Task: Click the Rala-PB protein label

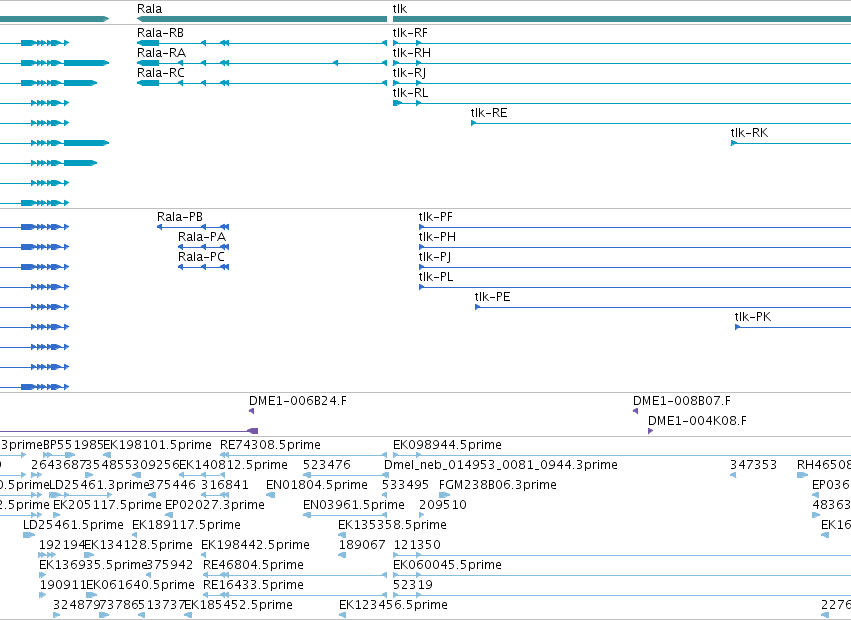Action: 180,217
